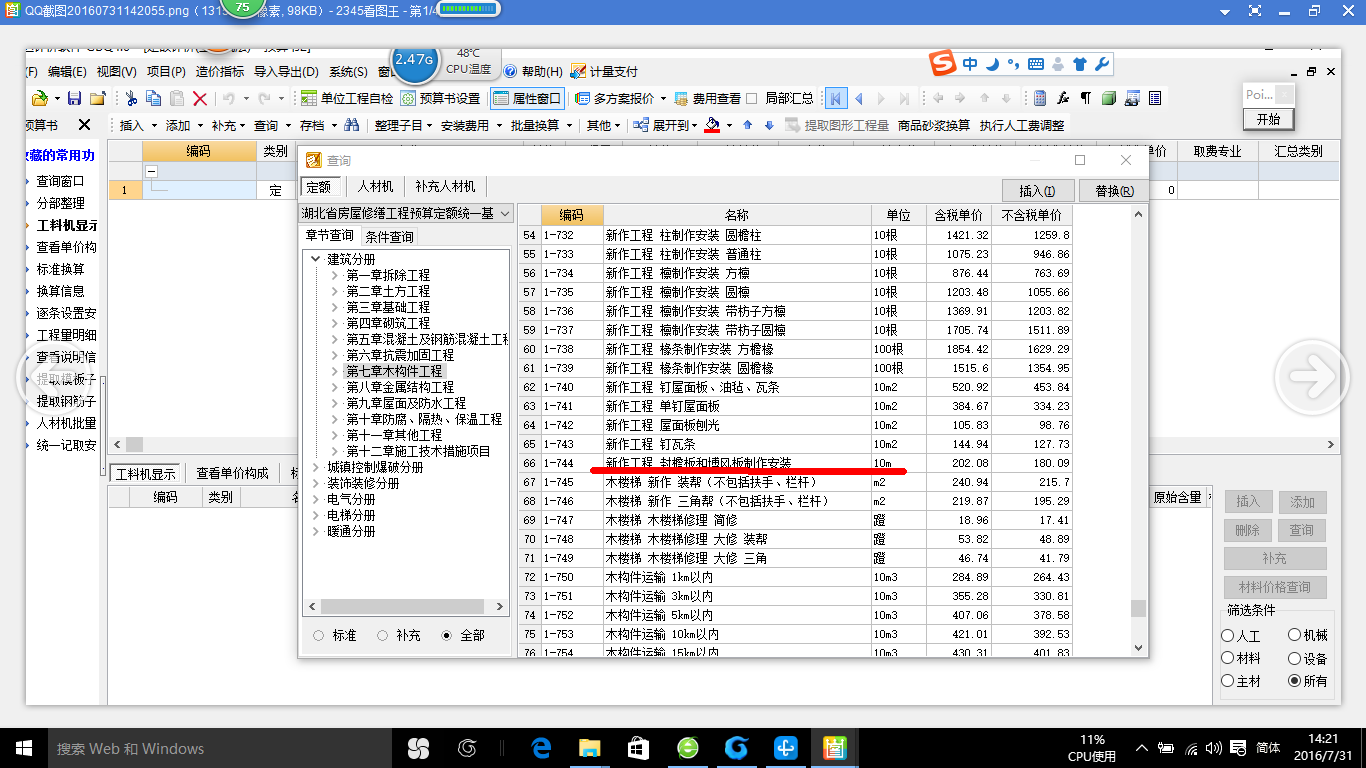Click the calculator icon in toolbar
This screenshot has width=1366, height=768.
pyautogui.click(x=1040, y=98)
